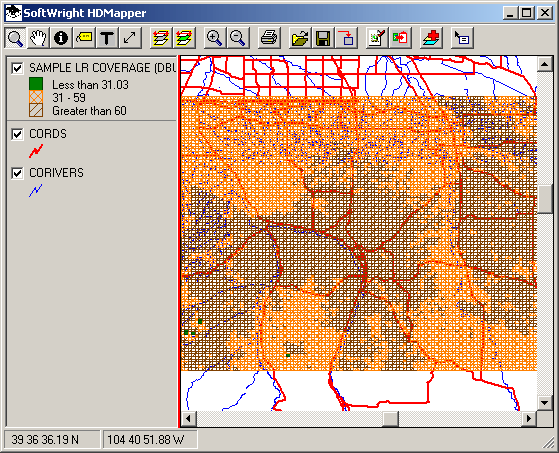The height and width of the screenshot is (453, 559).
Task: Click the horizontal scrollbar right arrow
Action: tap(529, 419)
